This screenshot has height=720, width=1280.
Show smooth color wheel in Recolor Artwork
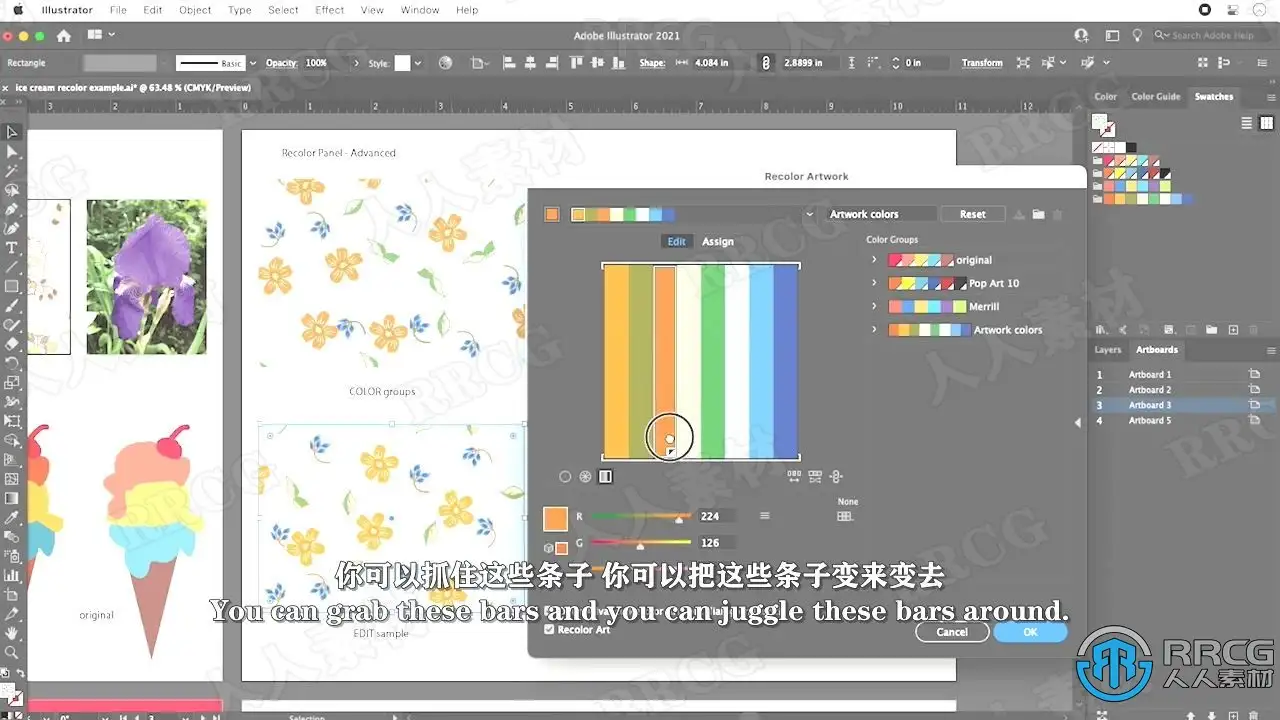tap(565, 477)
